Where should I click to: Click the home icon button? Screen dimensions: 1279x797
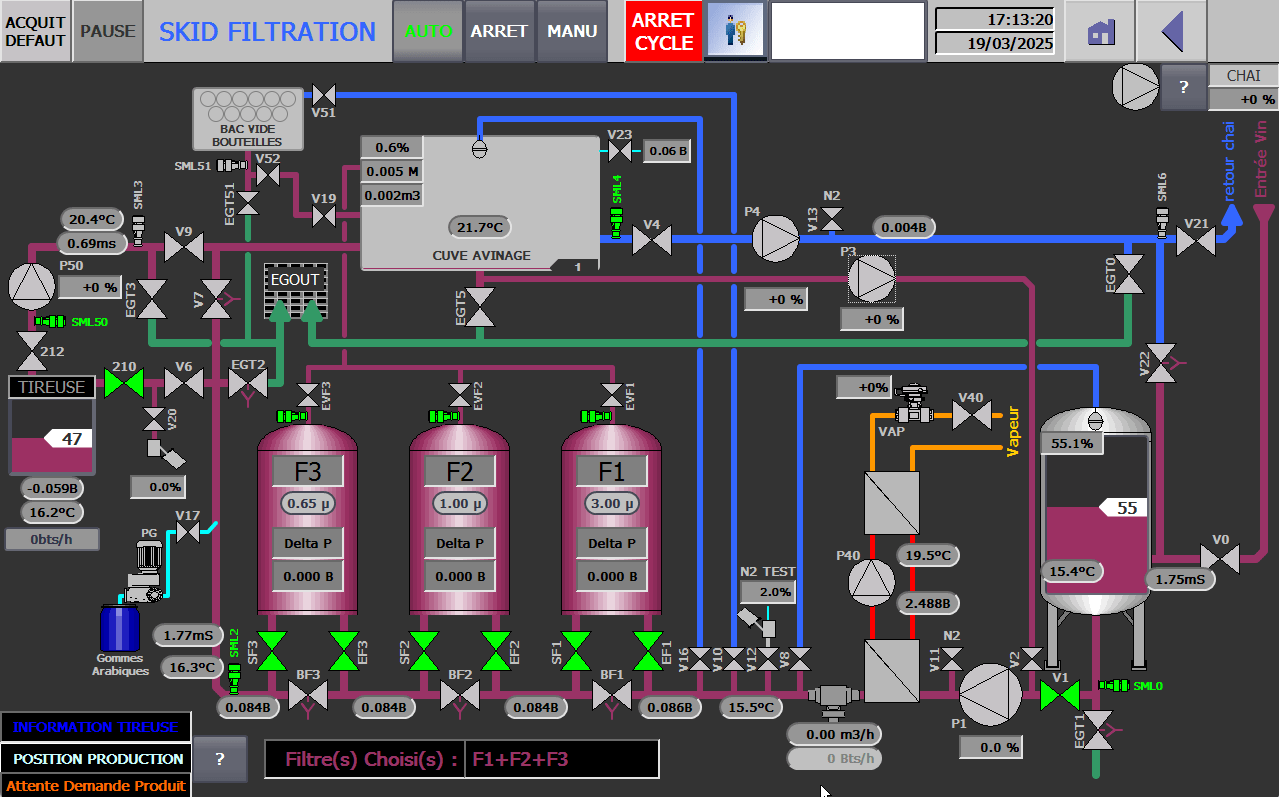pos(1100,32)
